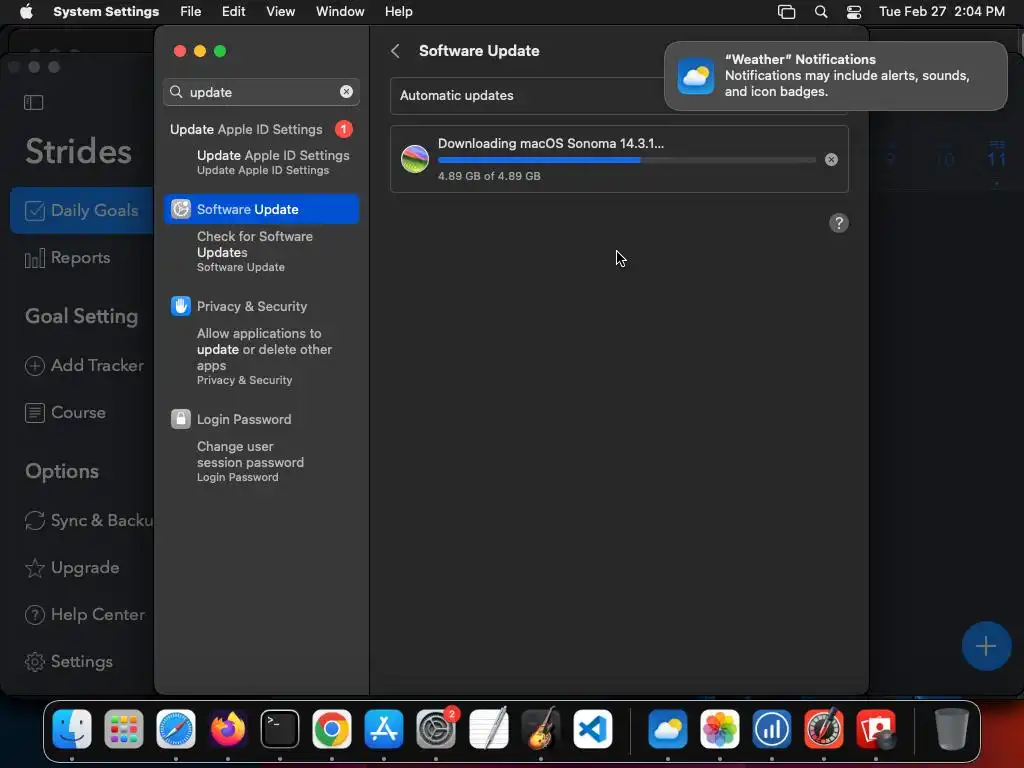Select Allow applications to update or delete result

pyautogui.click(x=261, y=357)
